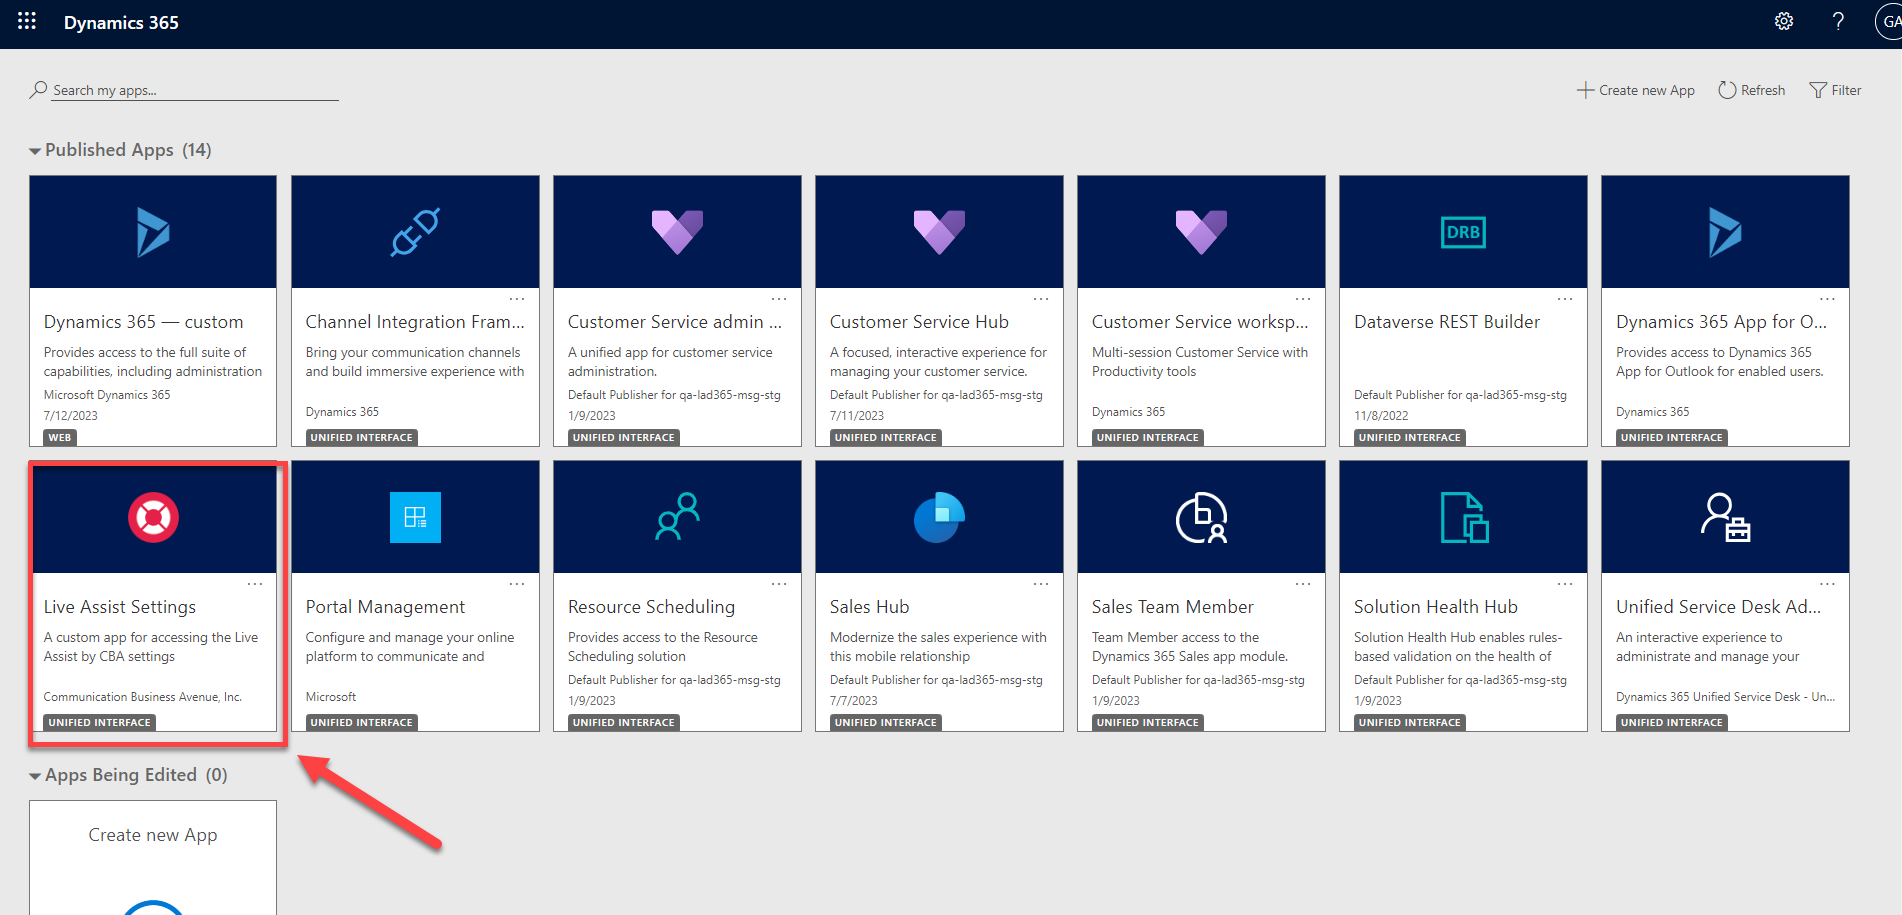Open more options for Portal Management
Image resolution: width=1902 pixels, height=915 pixels.
point(517,584)
